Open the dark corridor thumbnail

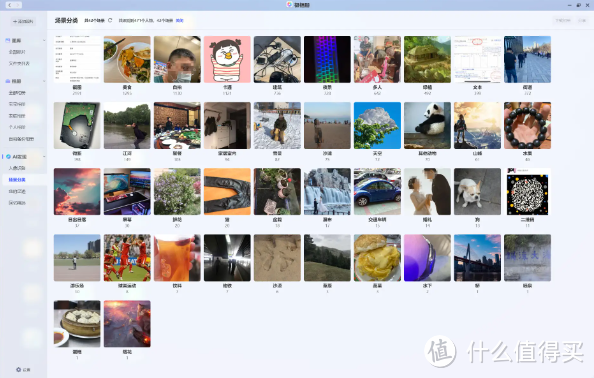point(227,258)
